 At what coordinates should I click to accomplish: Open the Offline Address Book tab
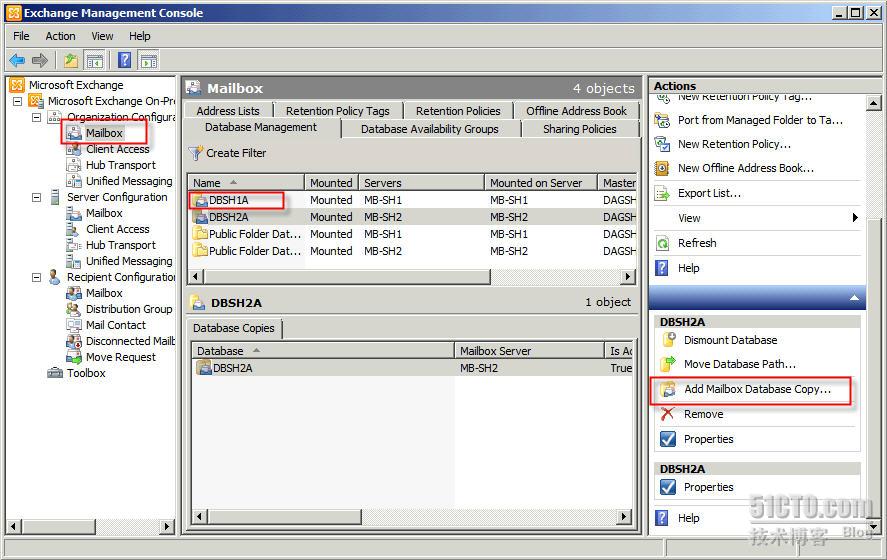(576, 111)
